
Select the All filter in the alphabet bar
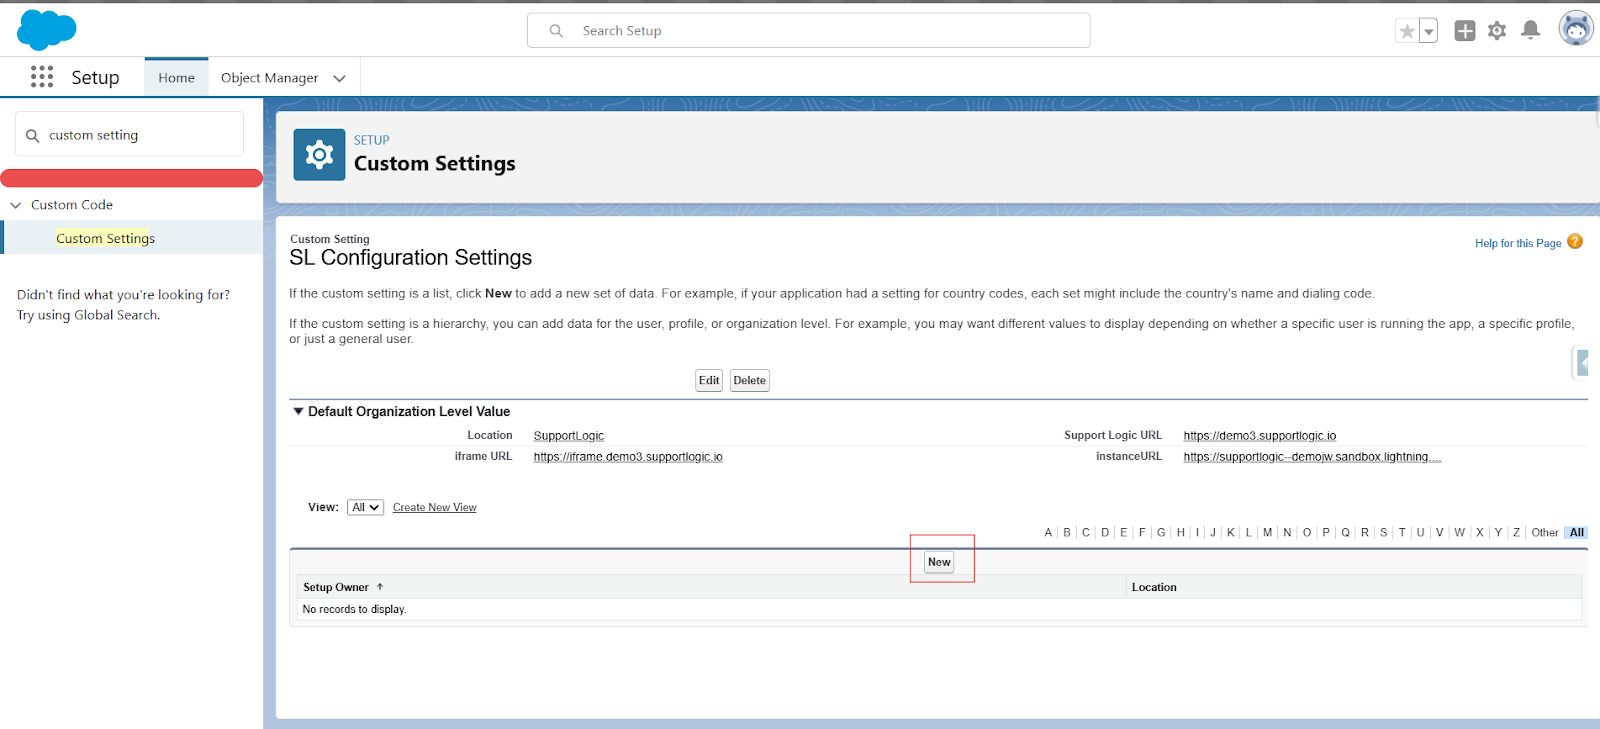[x=1577, y=533]
